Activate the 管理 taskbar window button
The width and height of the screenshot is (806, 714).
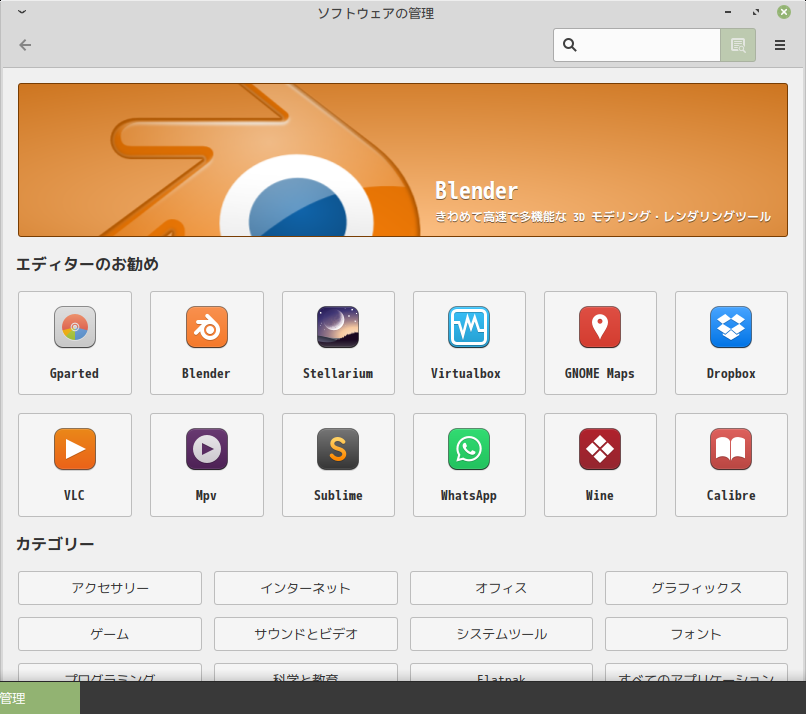click(x=40, y=698)
